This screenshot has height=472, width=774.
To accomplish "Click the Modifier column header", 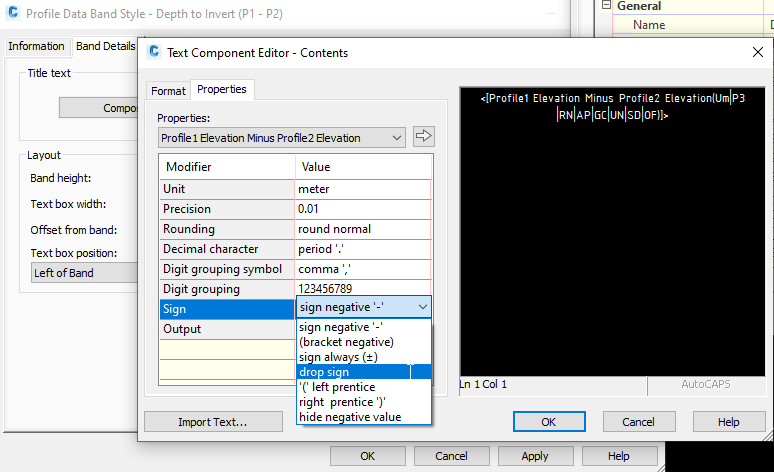I will pos(227,167).
